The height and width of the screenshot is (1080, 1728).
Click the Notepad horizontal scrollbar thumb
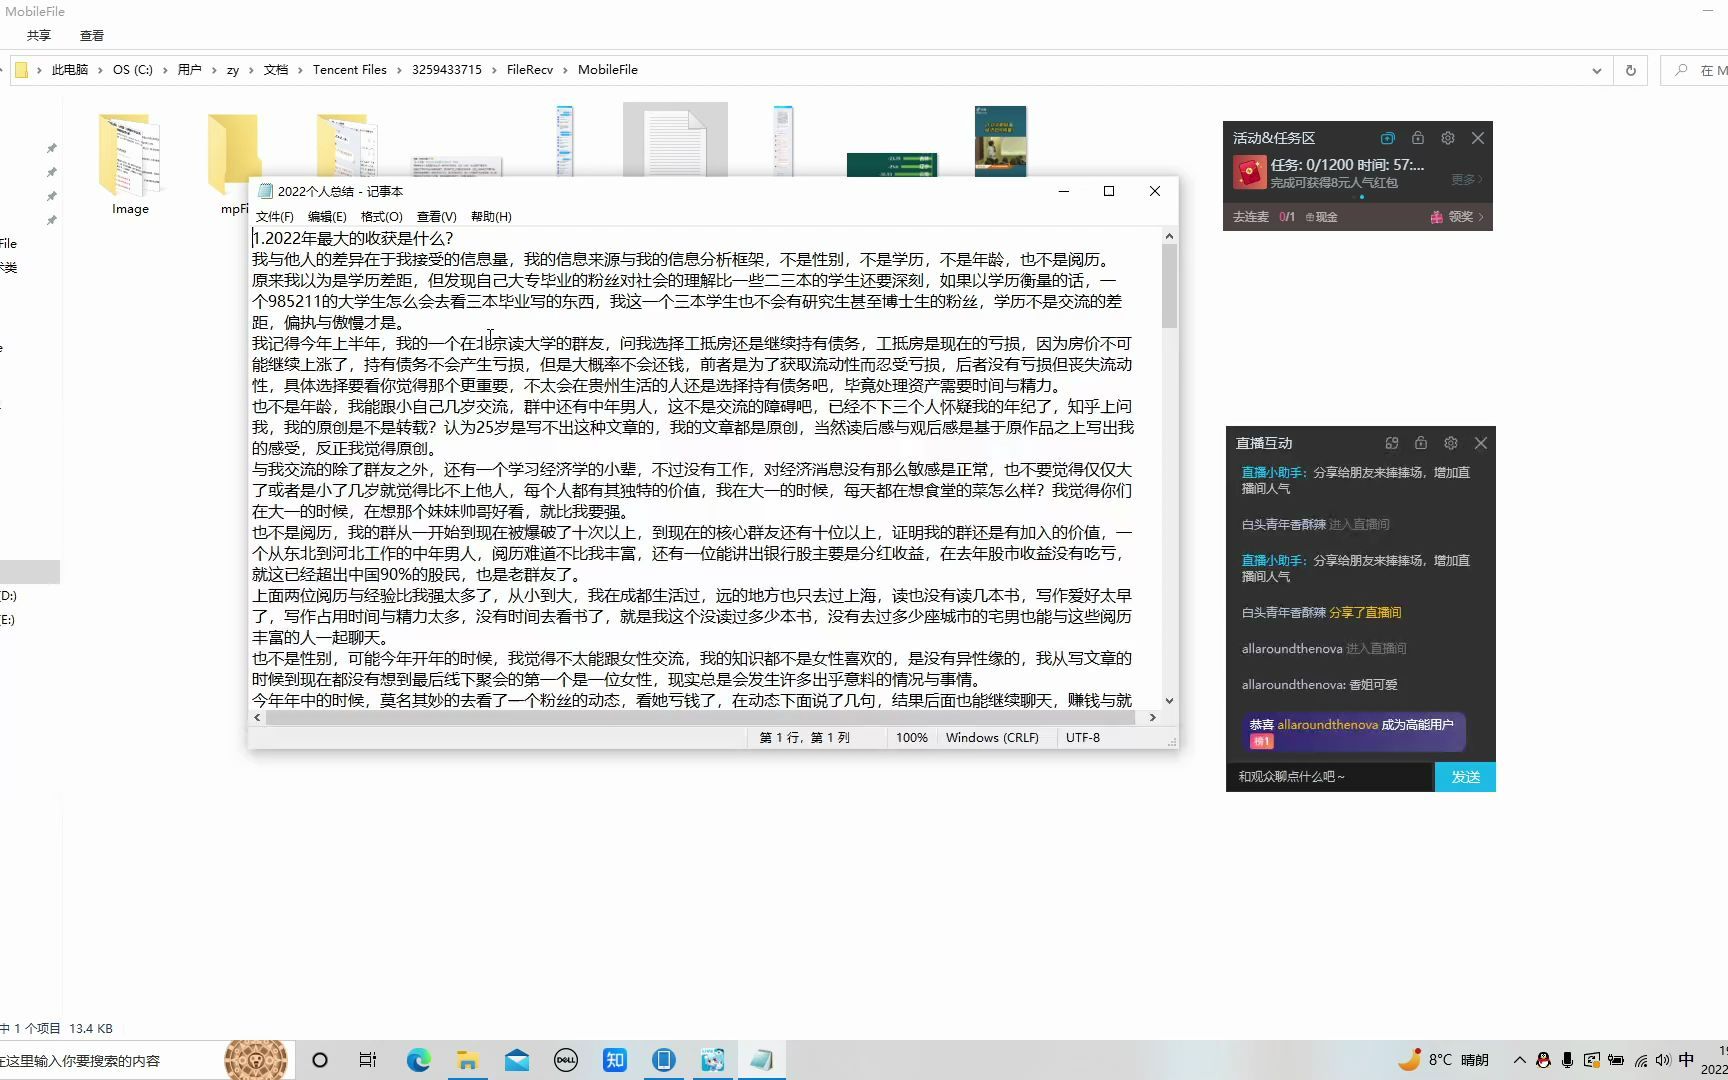tap(700, 717)
